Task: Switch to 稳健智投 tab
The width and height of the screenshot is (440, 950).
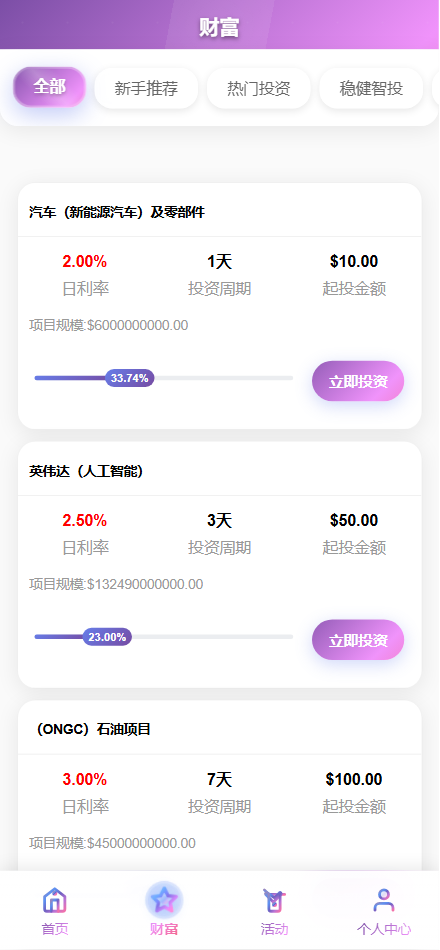Action: pyautogui.click(x=371, y=88)
